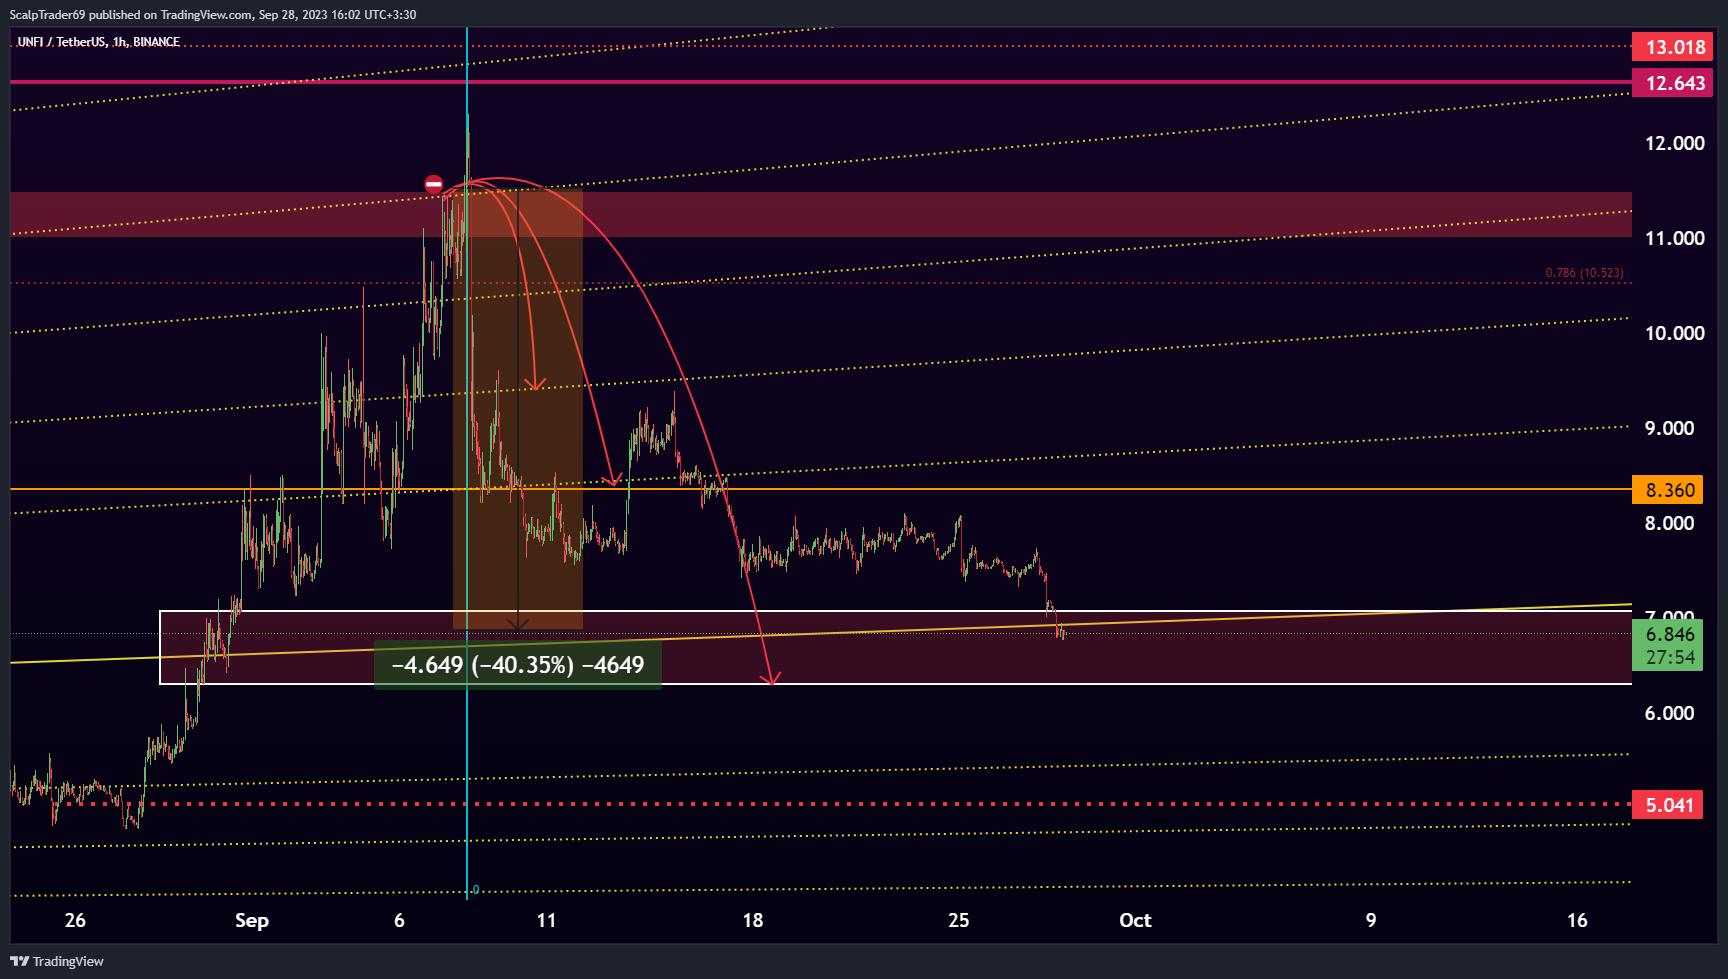
Task: Click the 9.000 price axis value
Action: click(1670, 428)
